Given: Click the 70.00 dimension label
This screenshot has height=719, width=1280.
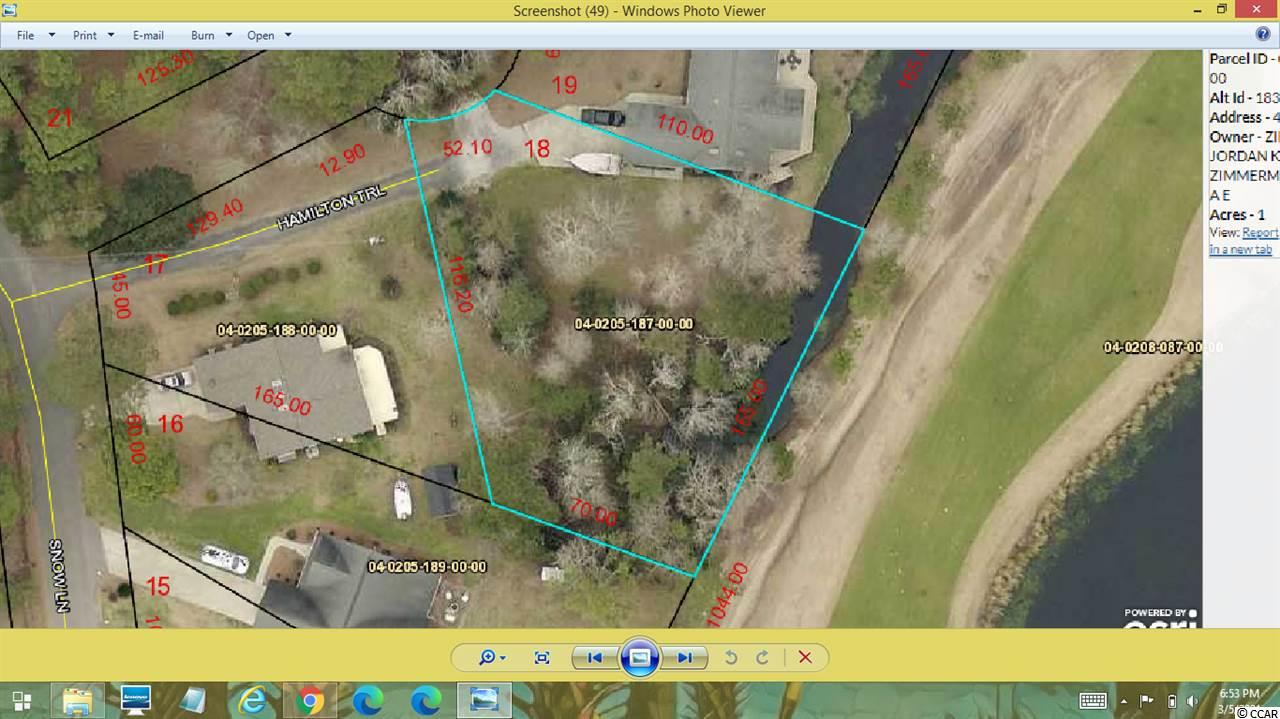Looking at the screenshot, I should click(592, 513).
